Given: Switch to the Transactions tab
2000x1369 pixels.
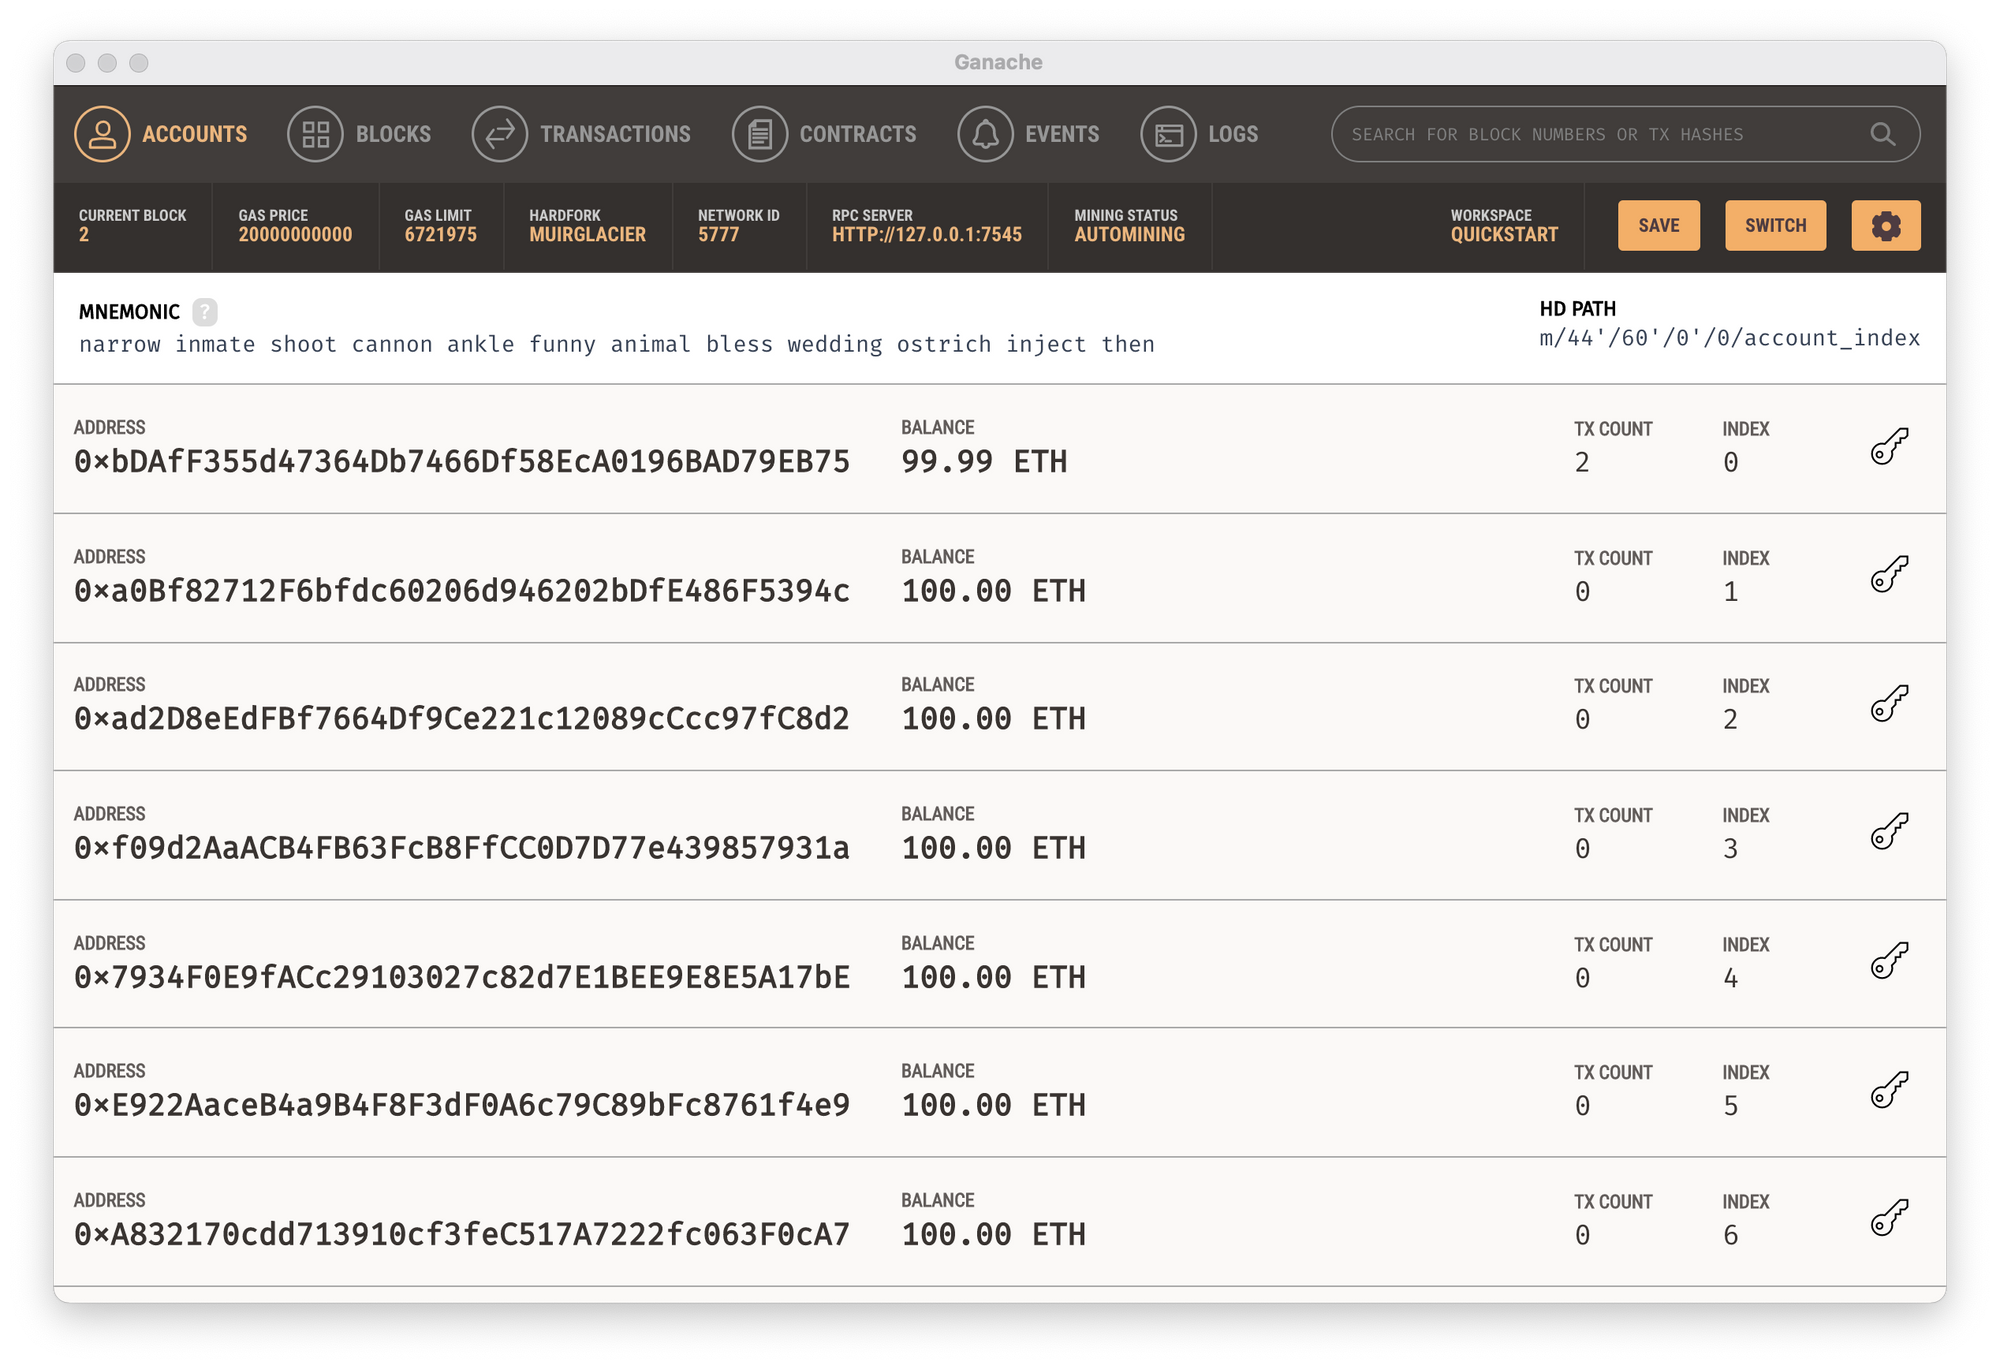Looking at the screenshot, I should click(x=582, y=134).
